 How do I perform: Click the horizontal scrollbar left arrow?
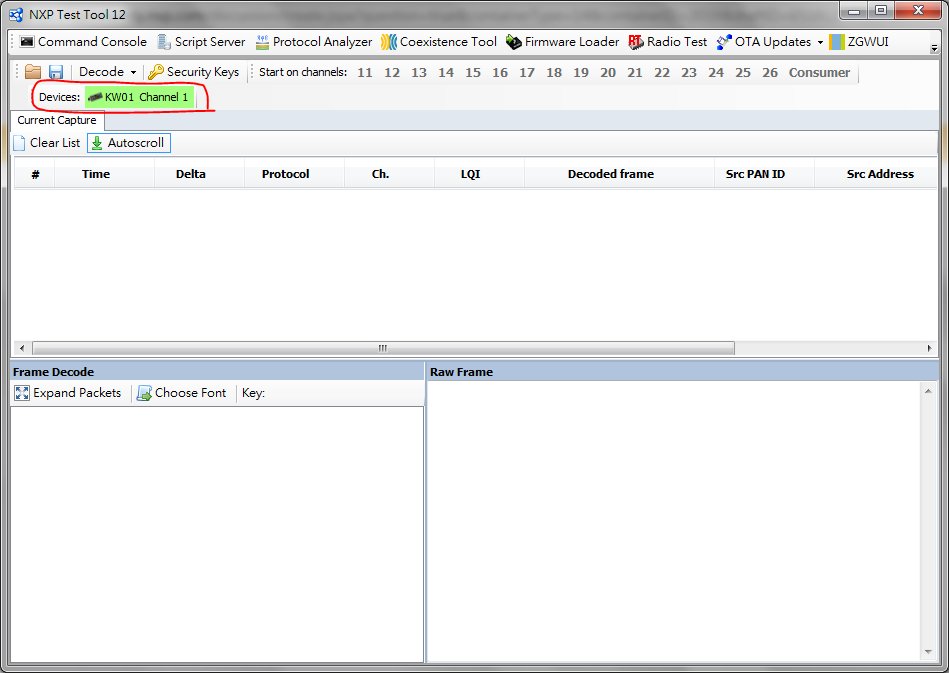click(x=22, y=348)
